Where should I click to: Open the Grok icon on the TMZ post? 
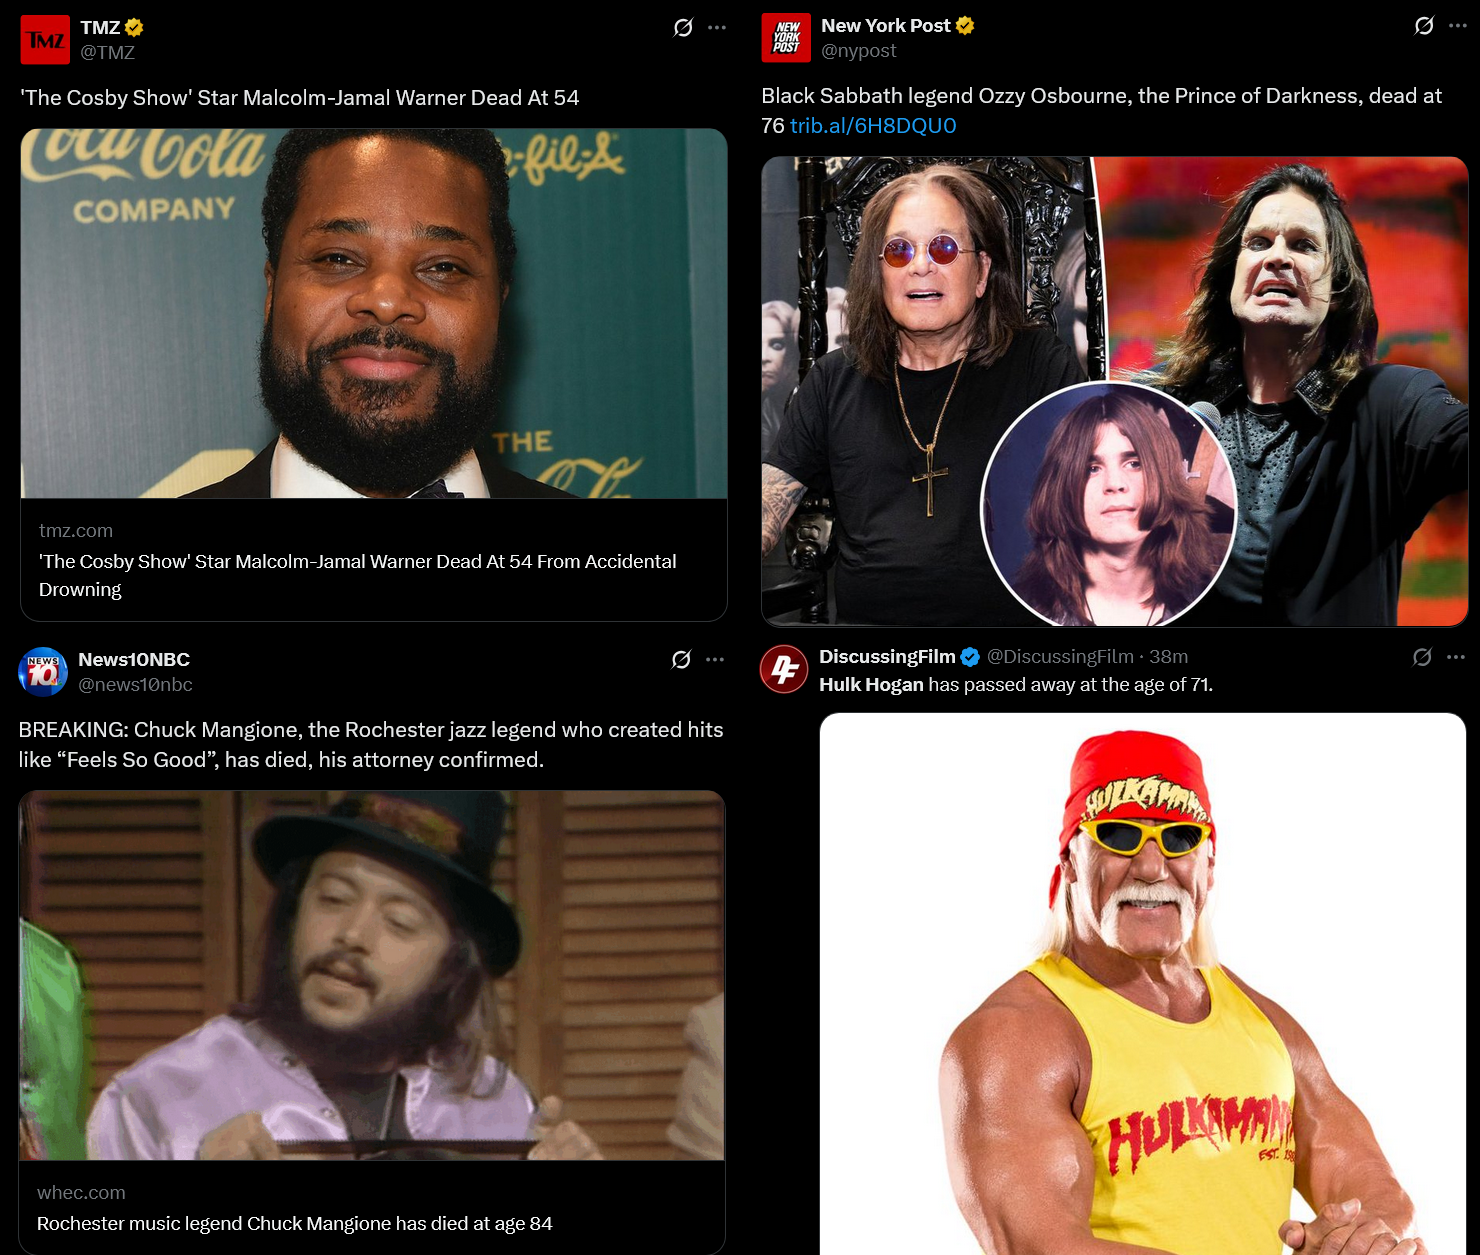tap(683, 28)
